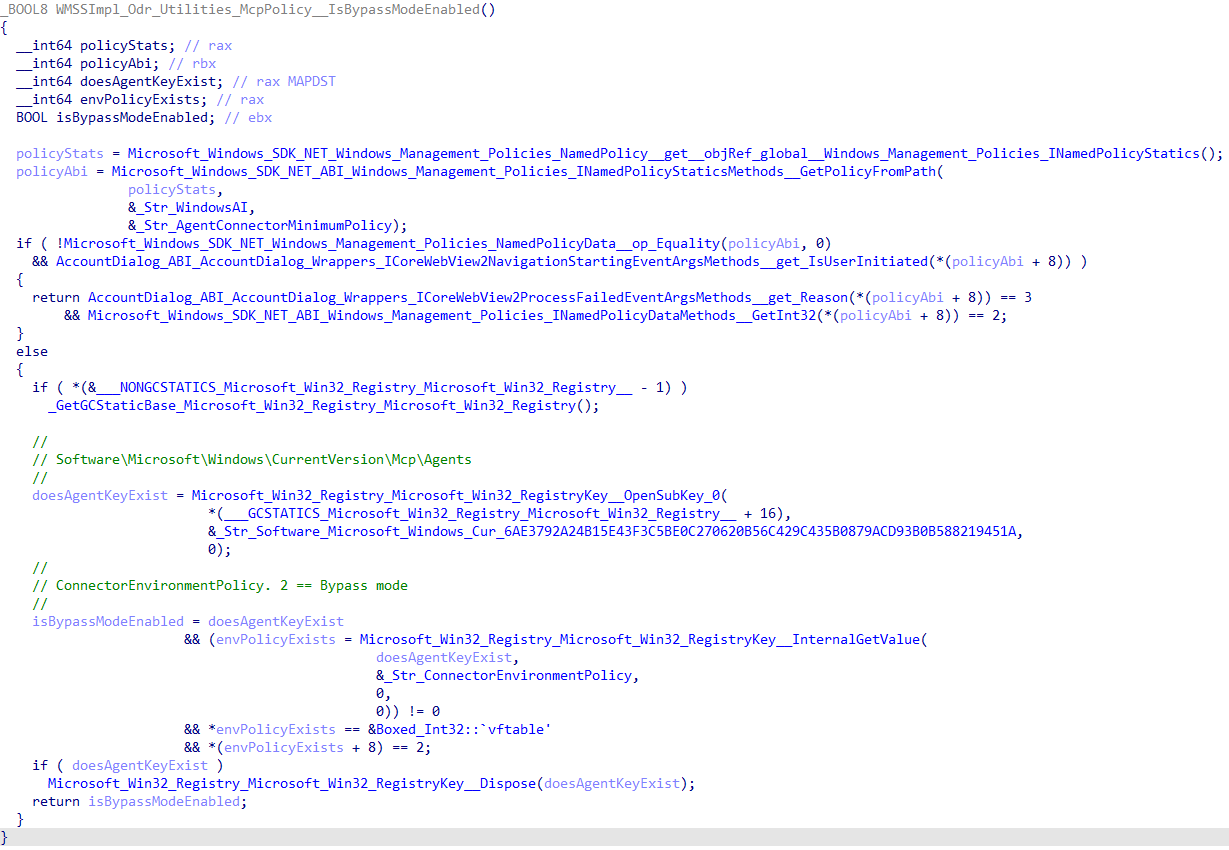
Task: Select the RegistryKey InternalGetValue call
Action: coord(643,640)
